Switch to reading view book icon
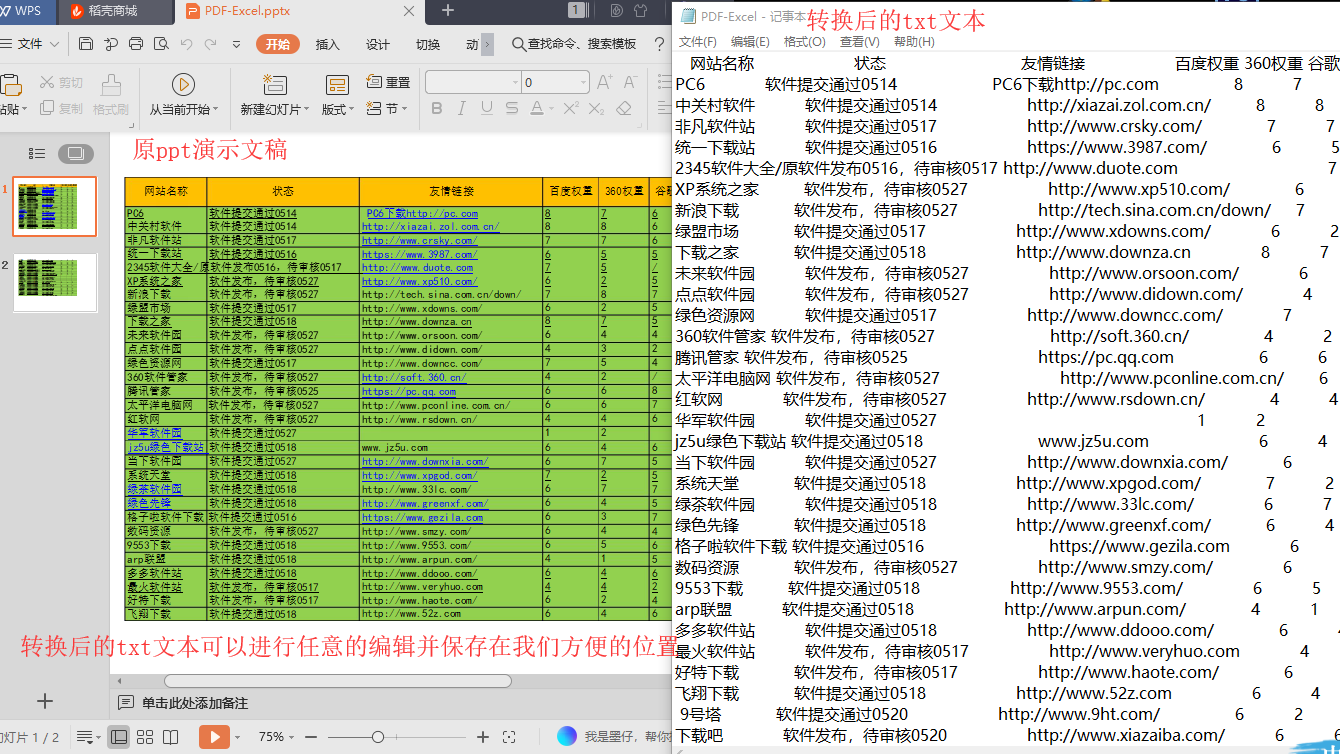 pyautogui.click(x=170, y=737)
